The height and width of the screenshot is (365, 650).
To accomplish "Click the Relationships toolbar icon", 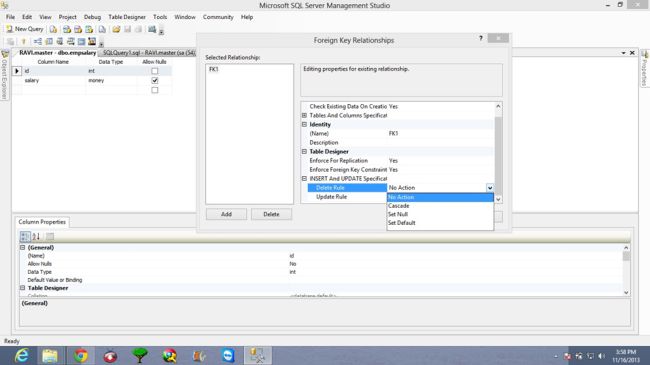I will (38, 41).
